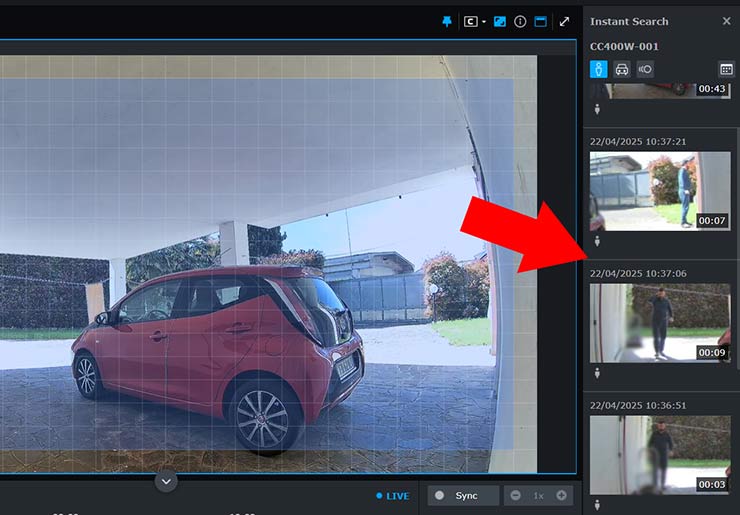This screenshot has height=515, width=740.
Task: Expand the viewer to fullscreen
Action: click(565, 21)
